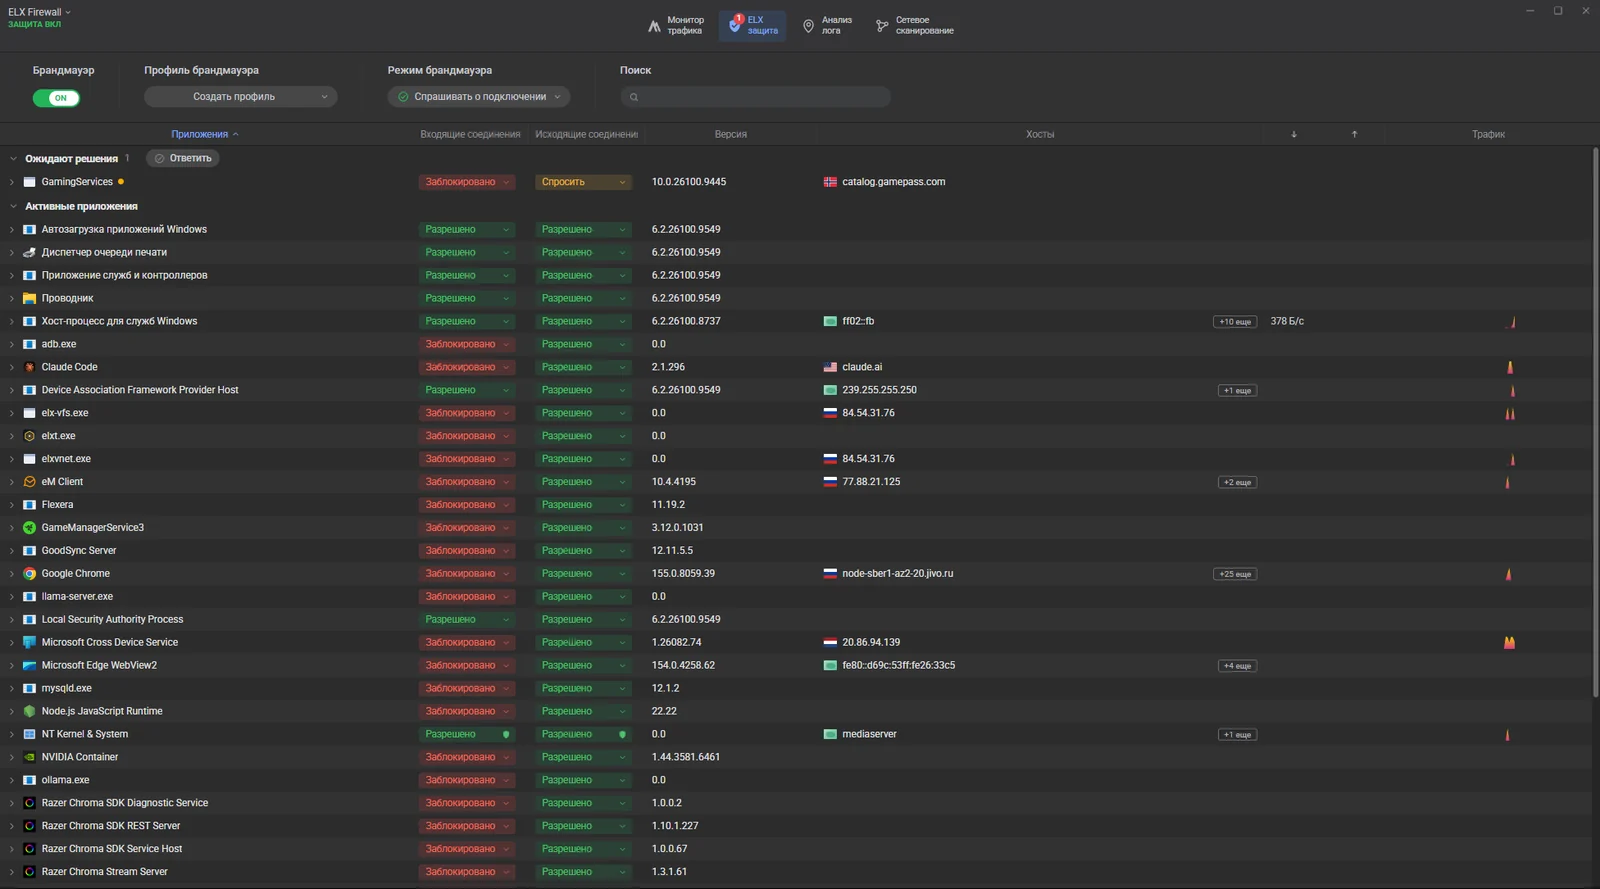Collapse the Ожидают решения group
The image size is (1600, 889).
[13, 158]
